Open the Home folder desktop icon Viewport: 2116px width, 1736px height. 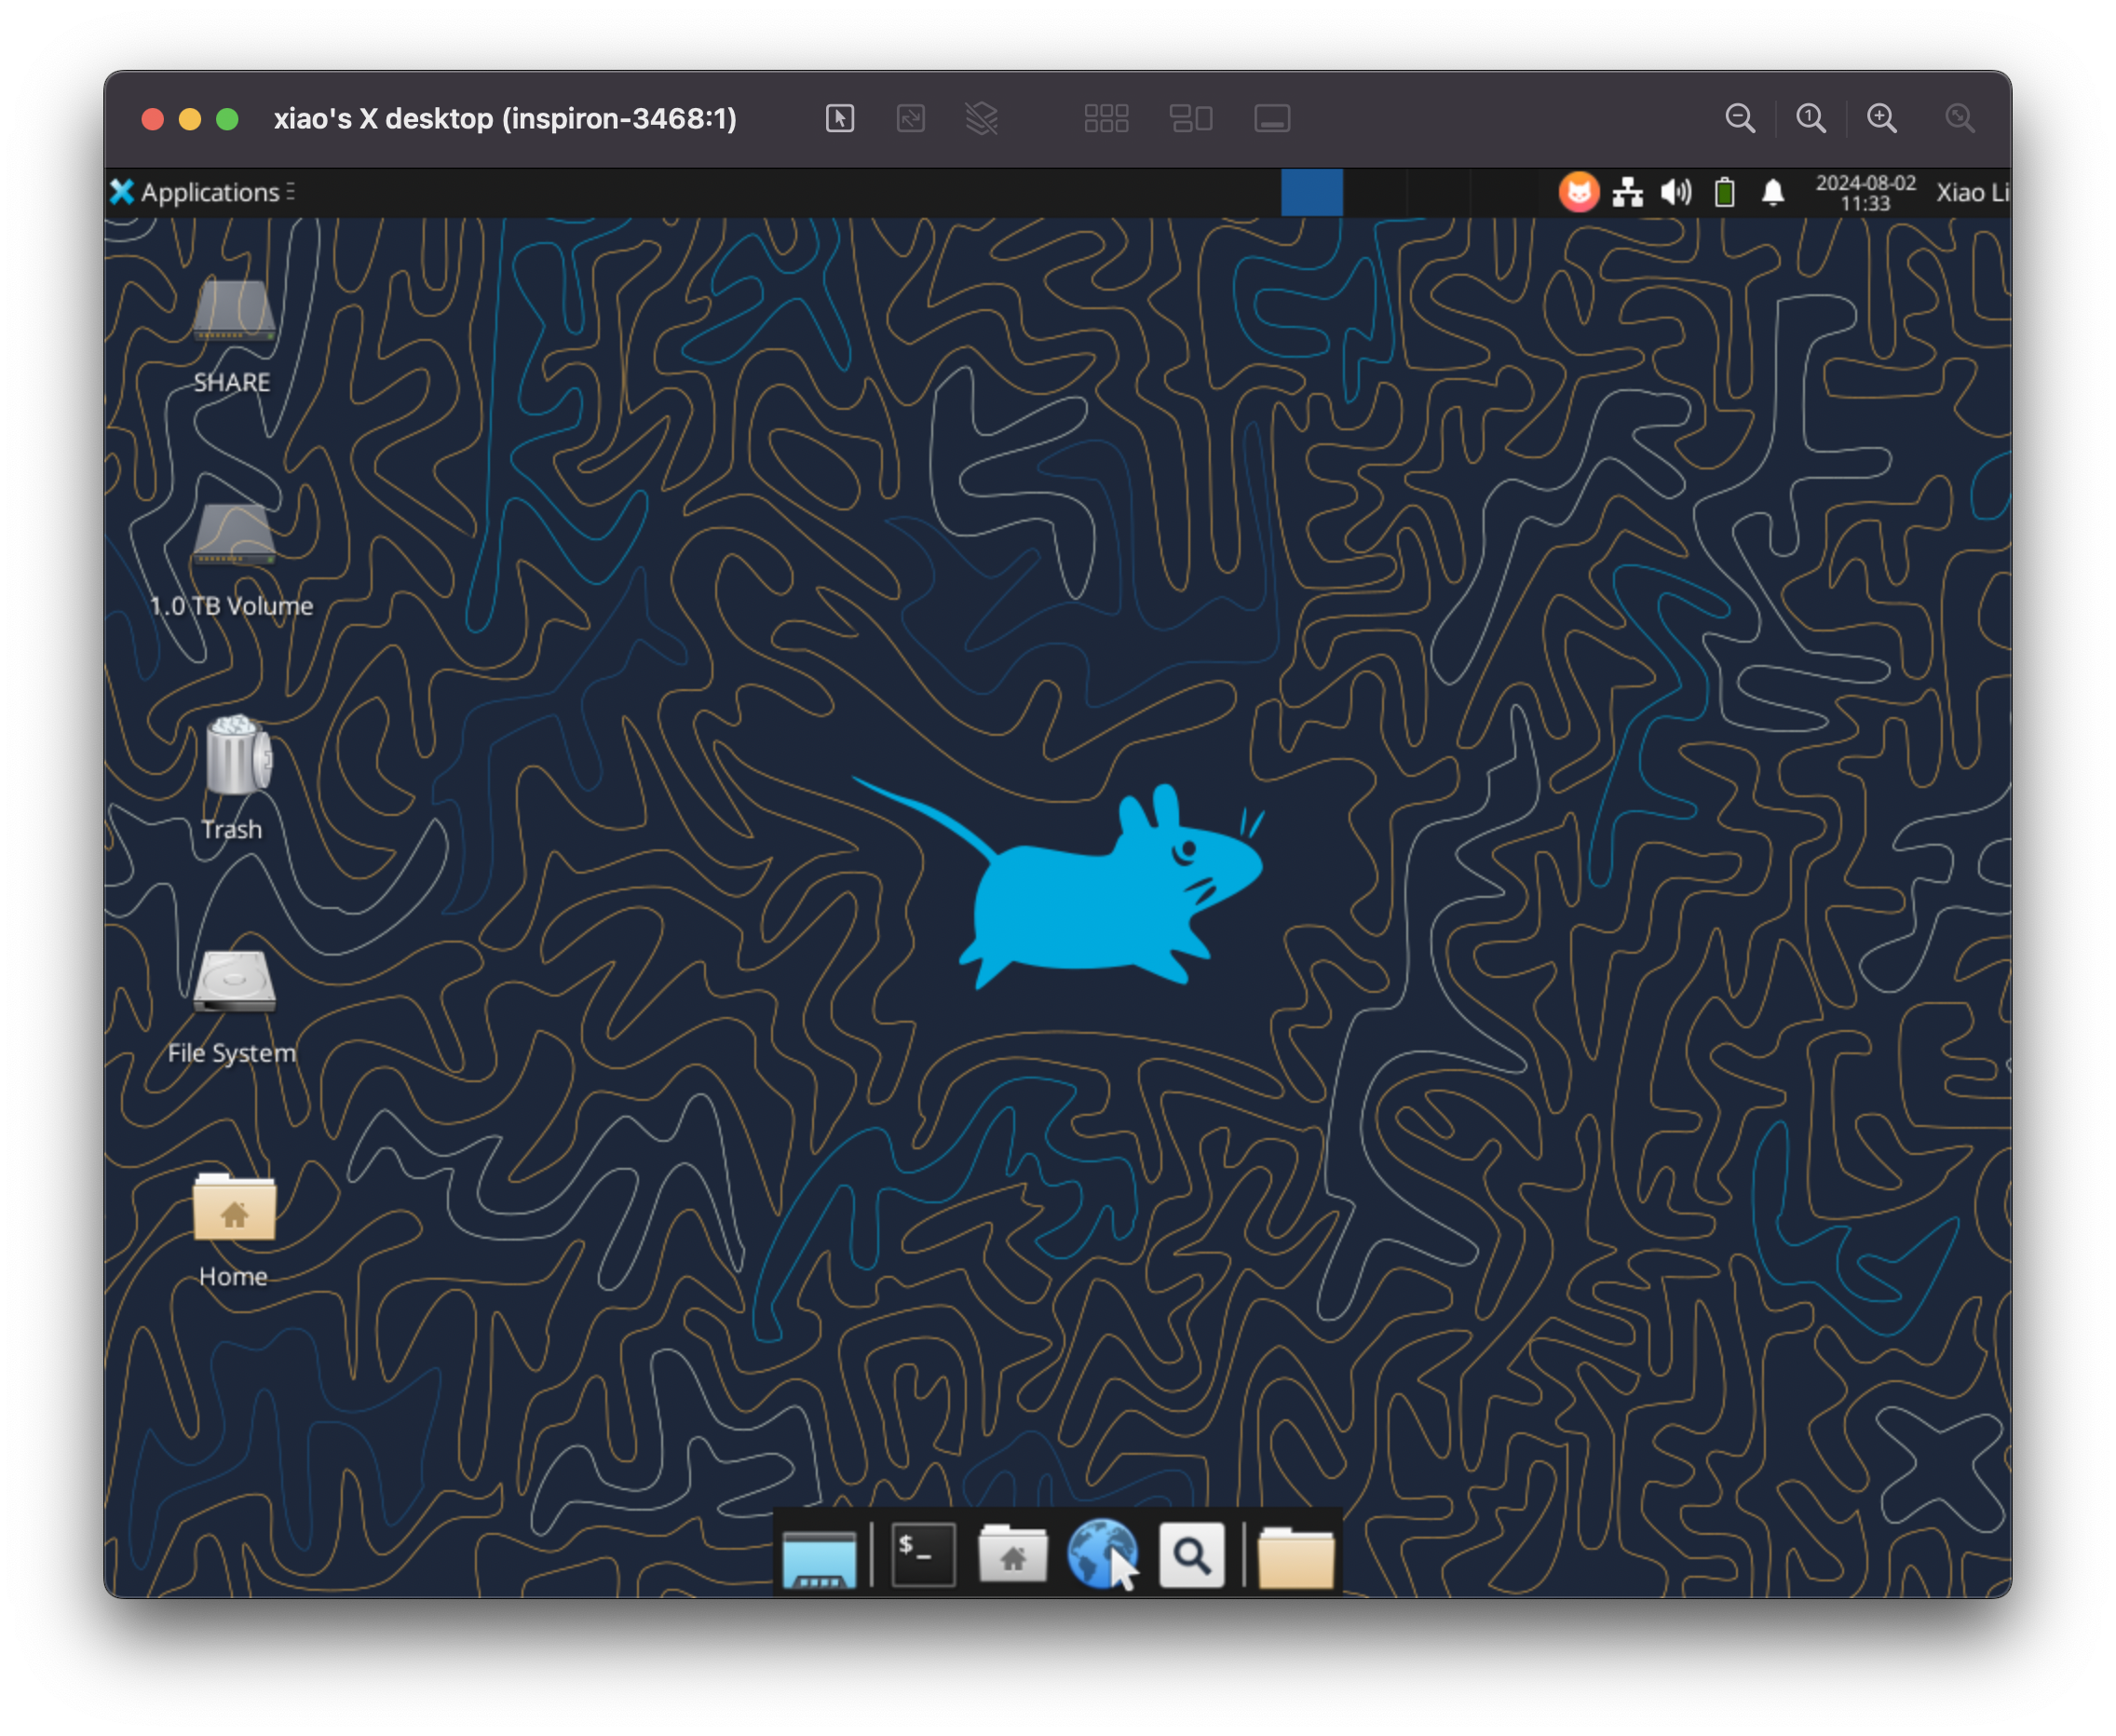coord(234,1210)
